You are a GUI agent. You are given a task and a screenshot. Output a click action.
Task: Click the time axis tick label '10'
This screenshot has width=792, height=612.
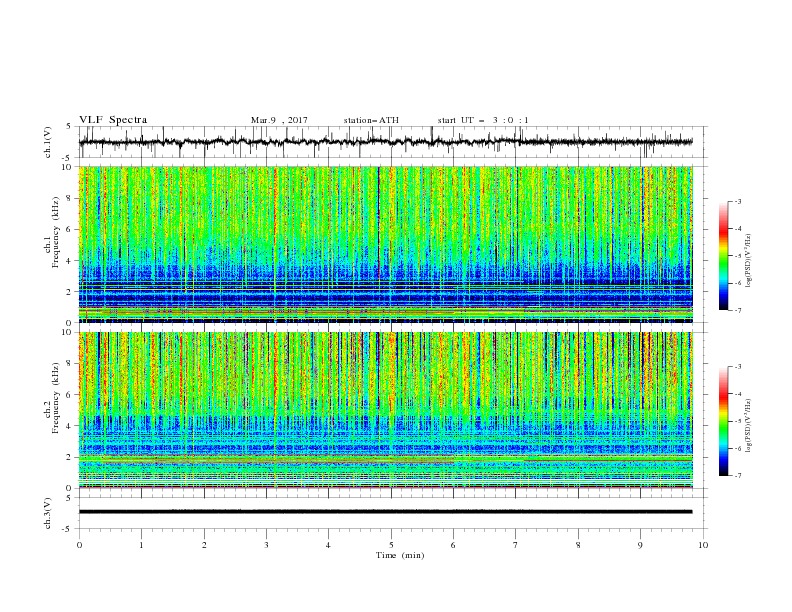pyautogui.click(x=703, y=545)
